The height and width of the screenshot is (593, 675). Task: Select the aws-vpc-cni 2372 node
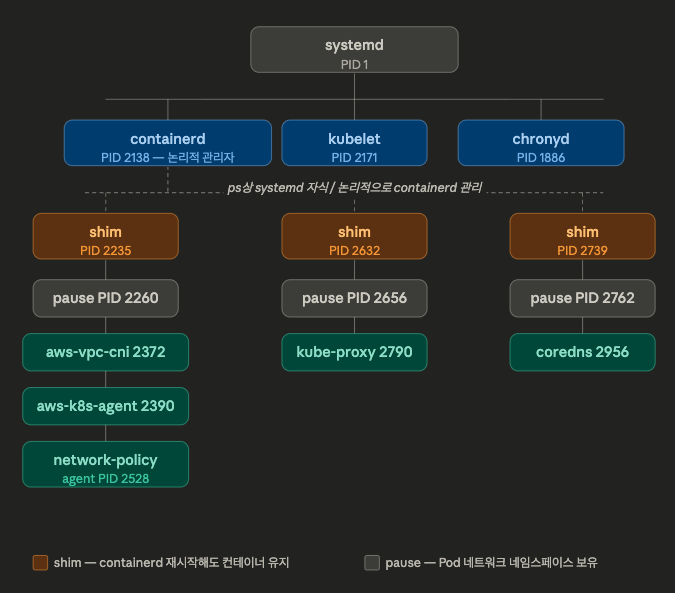click(x=105, y=352)
